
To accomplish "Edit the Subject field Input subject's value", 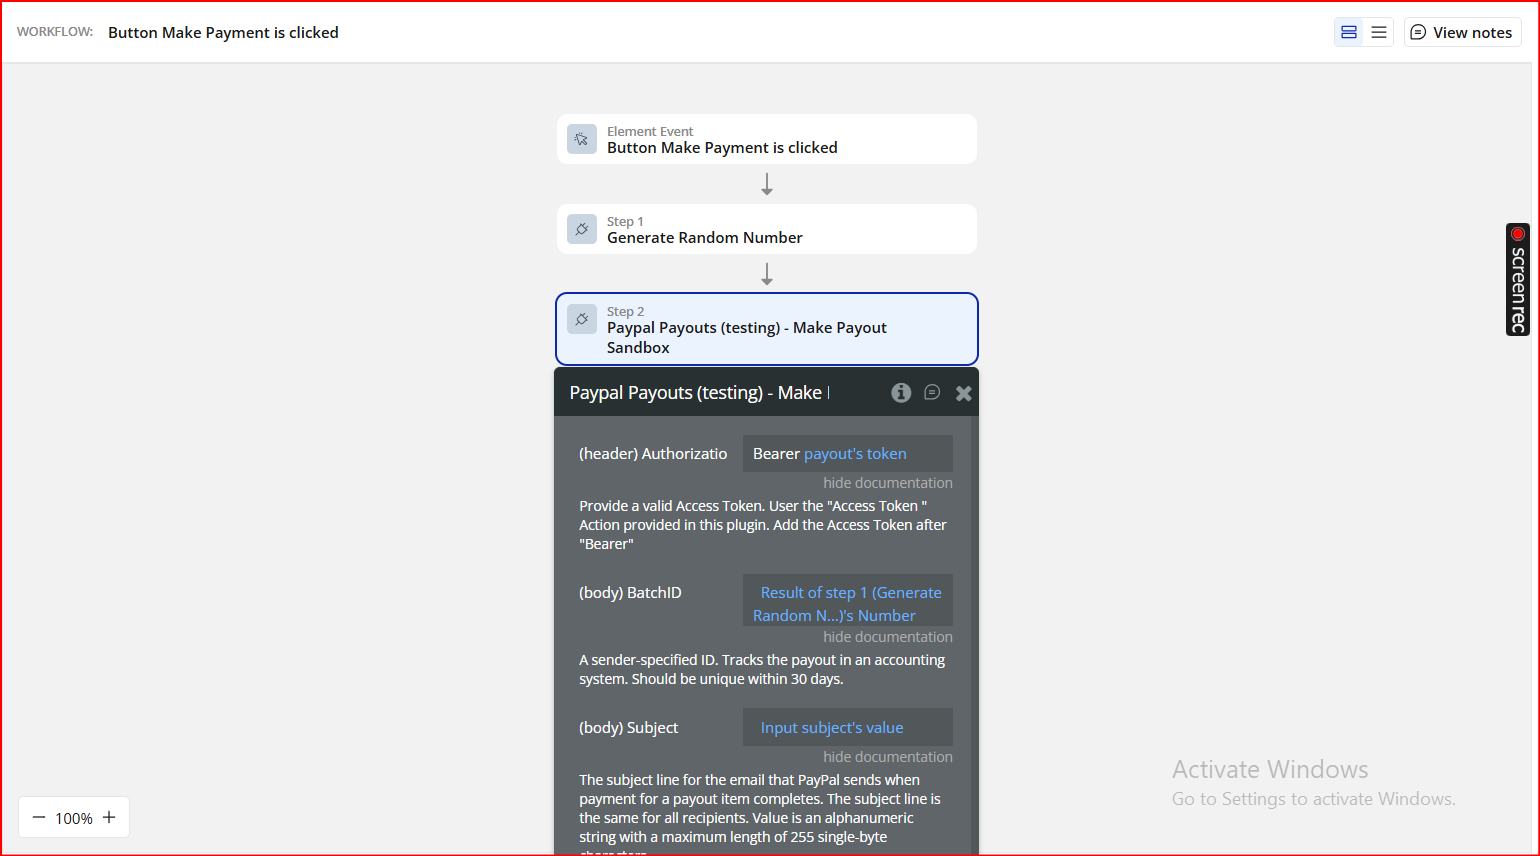I will pos(848,728).
